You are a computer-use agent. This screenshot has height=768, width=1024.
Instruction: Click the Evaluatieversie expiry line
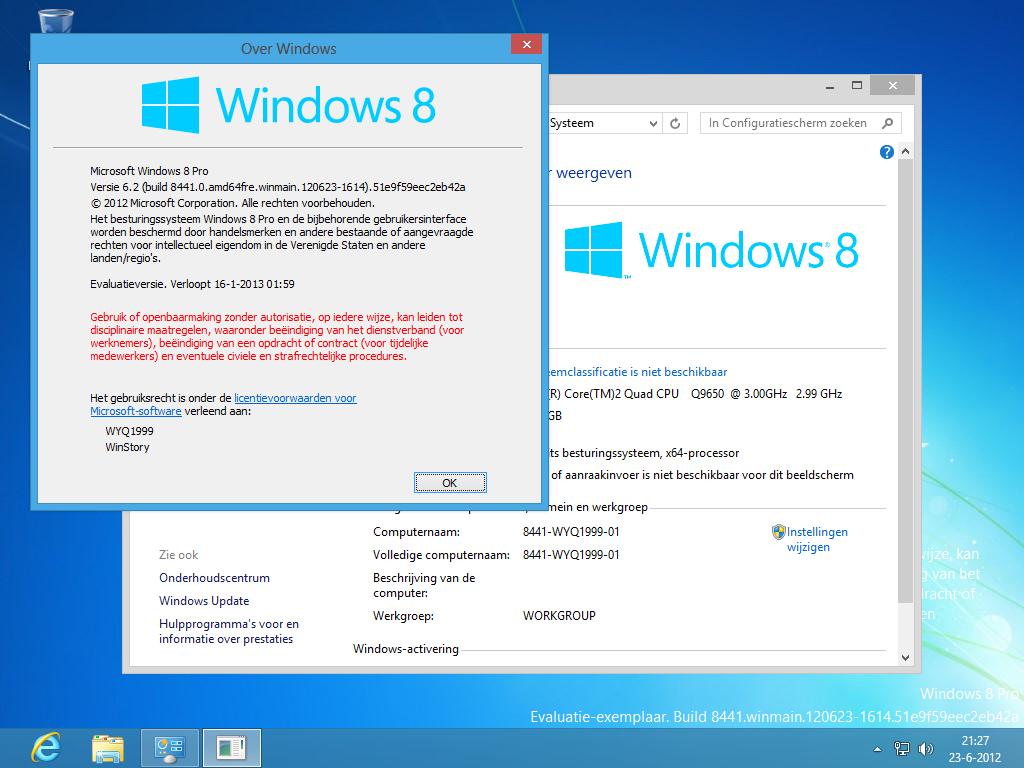click(x=192, y=285)
